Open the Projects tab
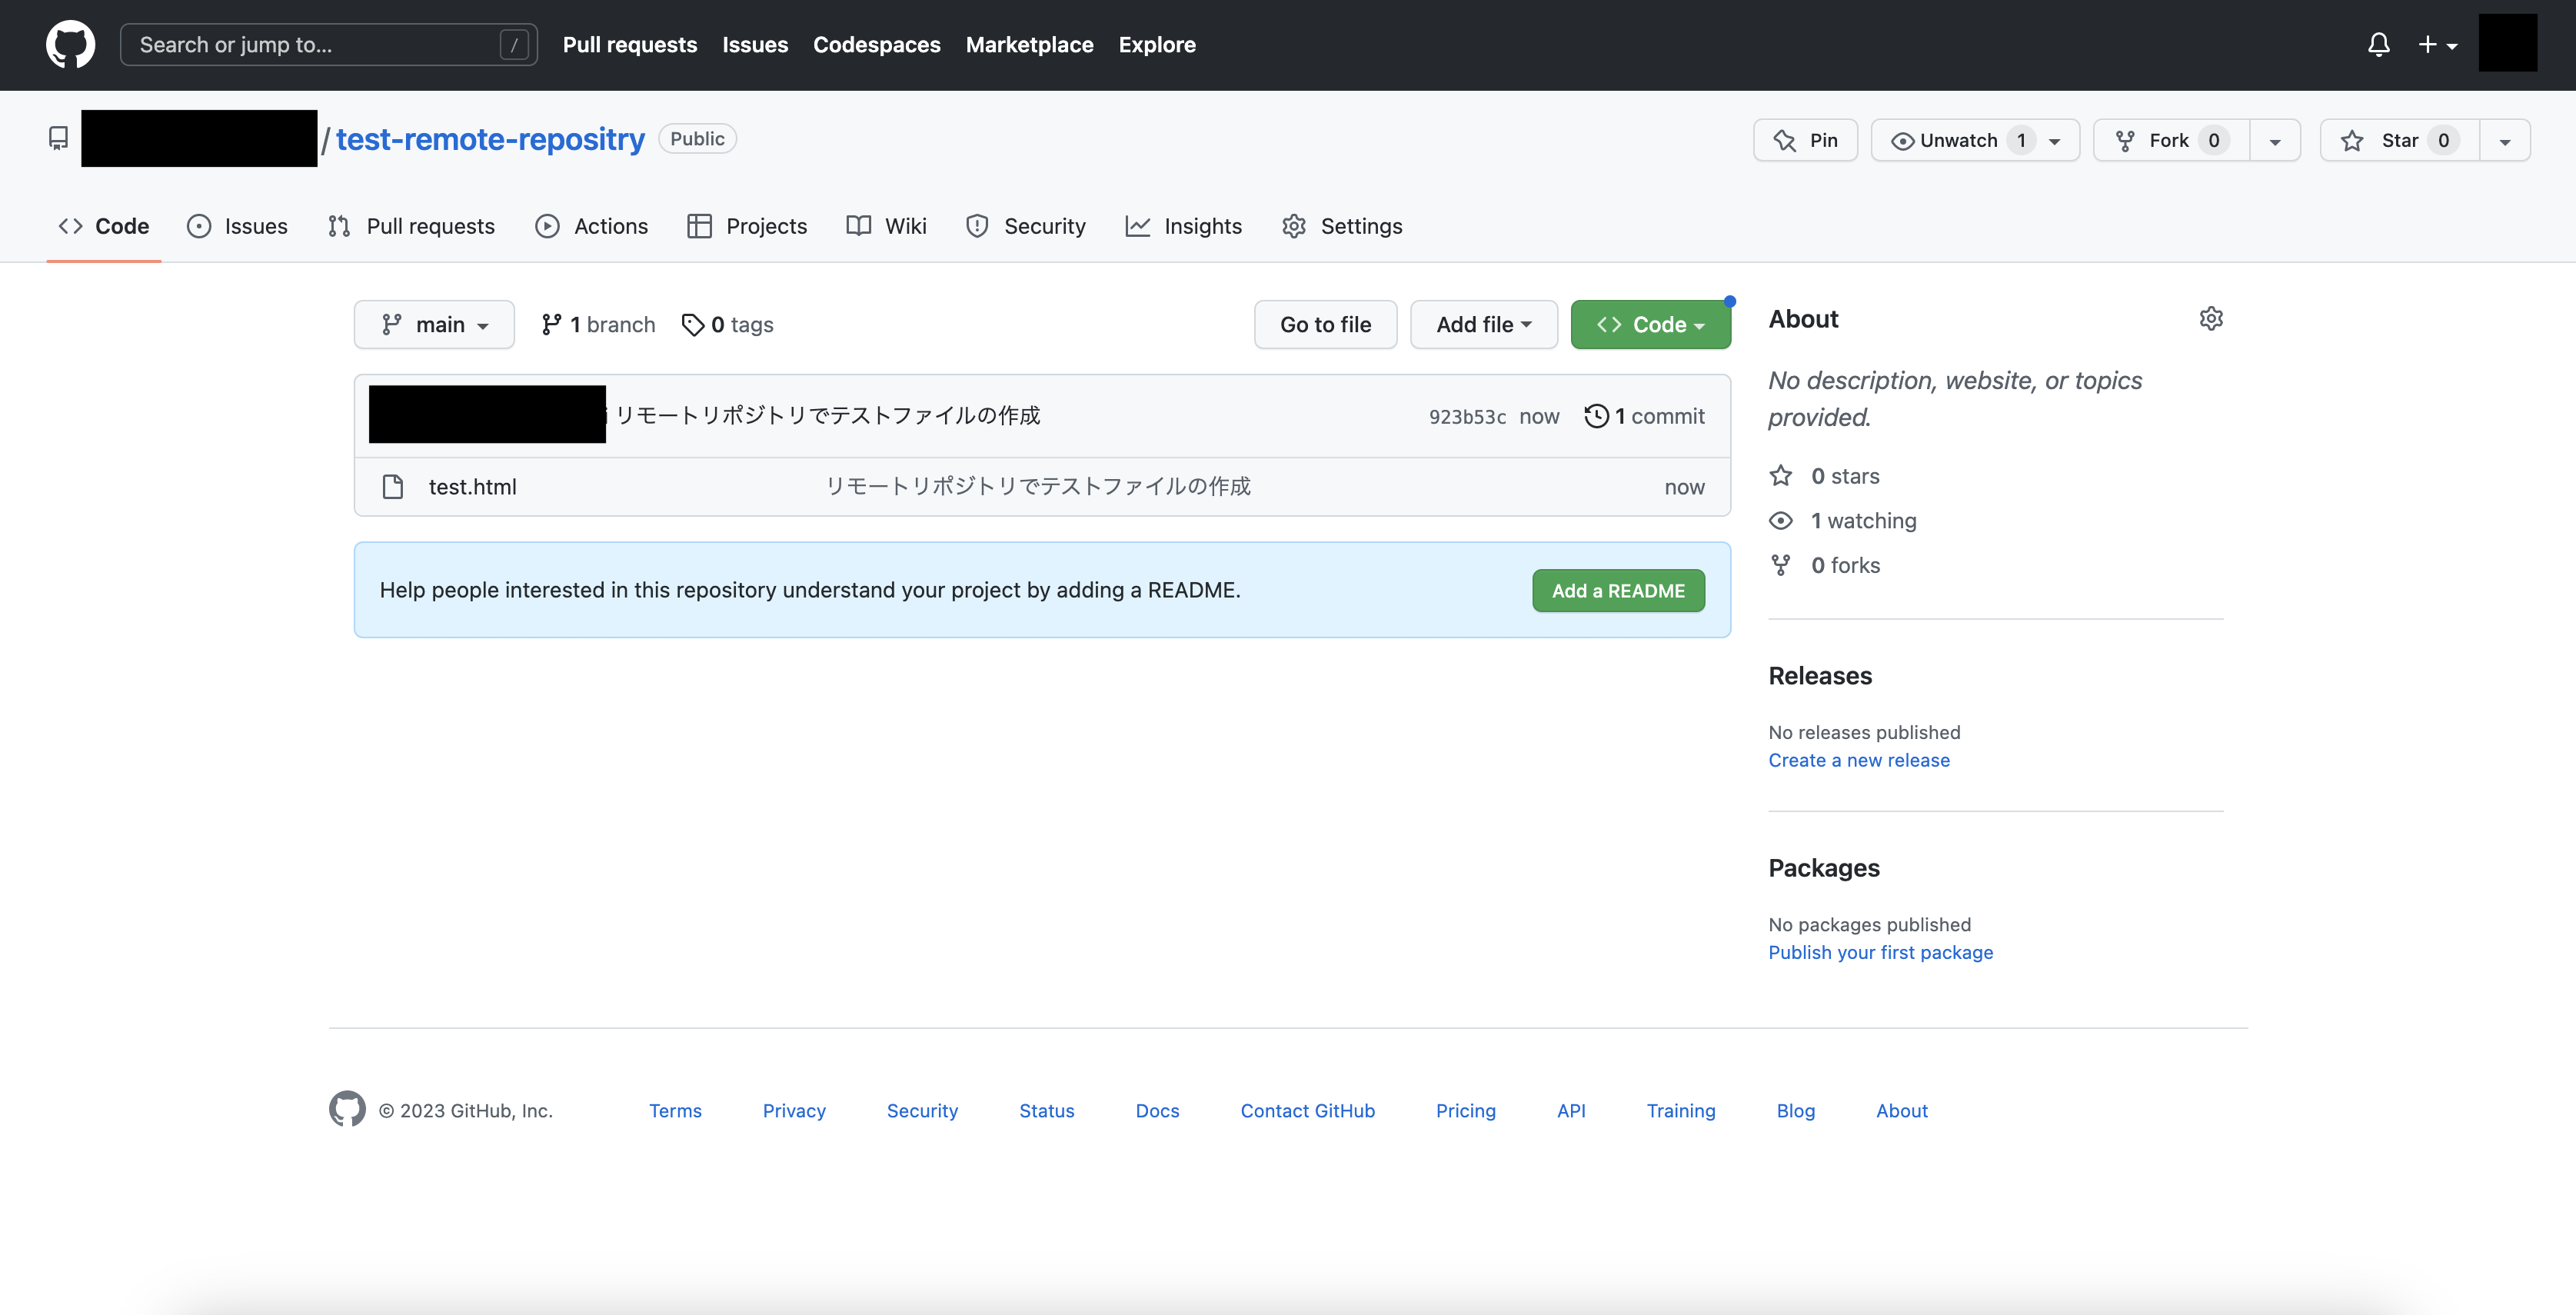Image resolution: width=2576 pixels, height=1315 pixels. (747, 226)
